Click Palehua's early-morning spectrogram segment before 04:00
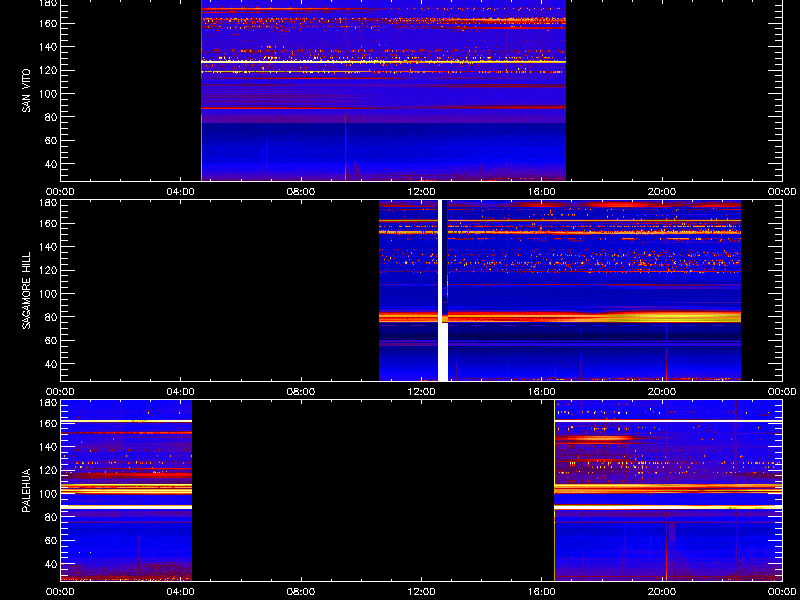The width and height of the screenshot is (800, 600). pyautogui.click(x=126, y=491)
